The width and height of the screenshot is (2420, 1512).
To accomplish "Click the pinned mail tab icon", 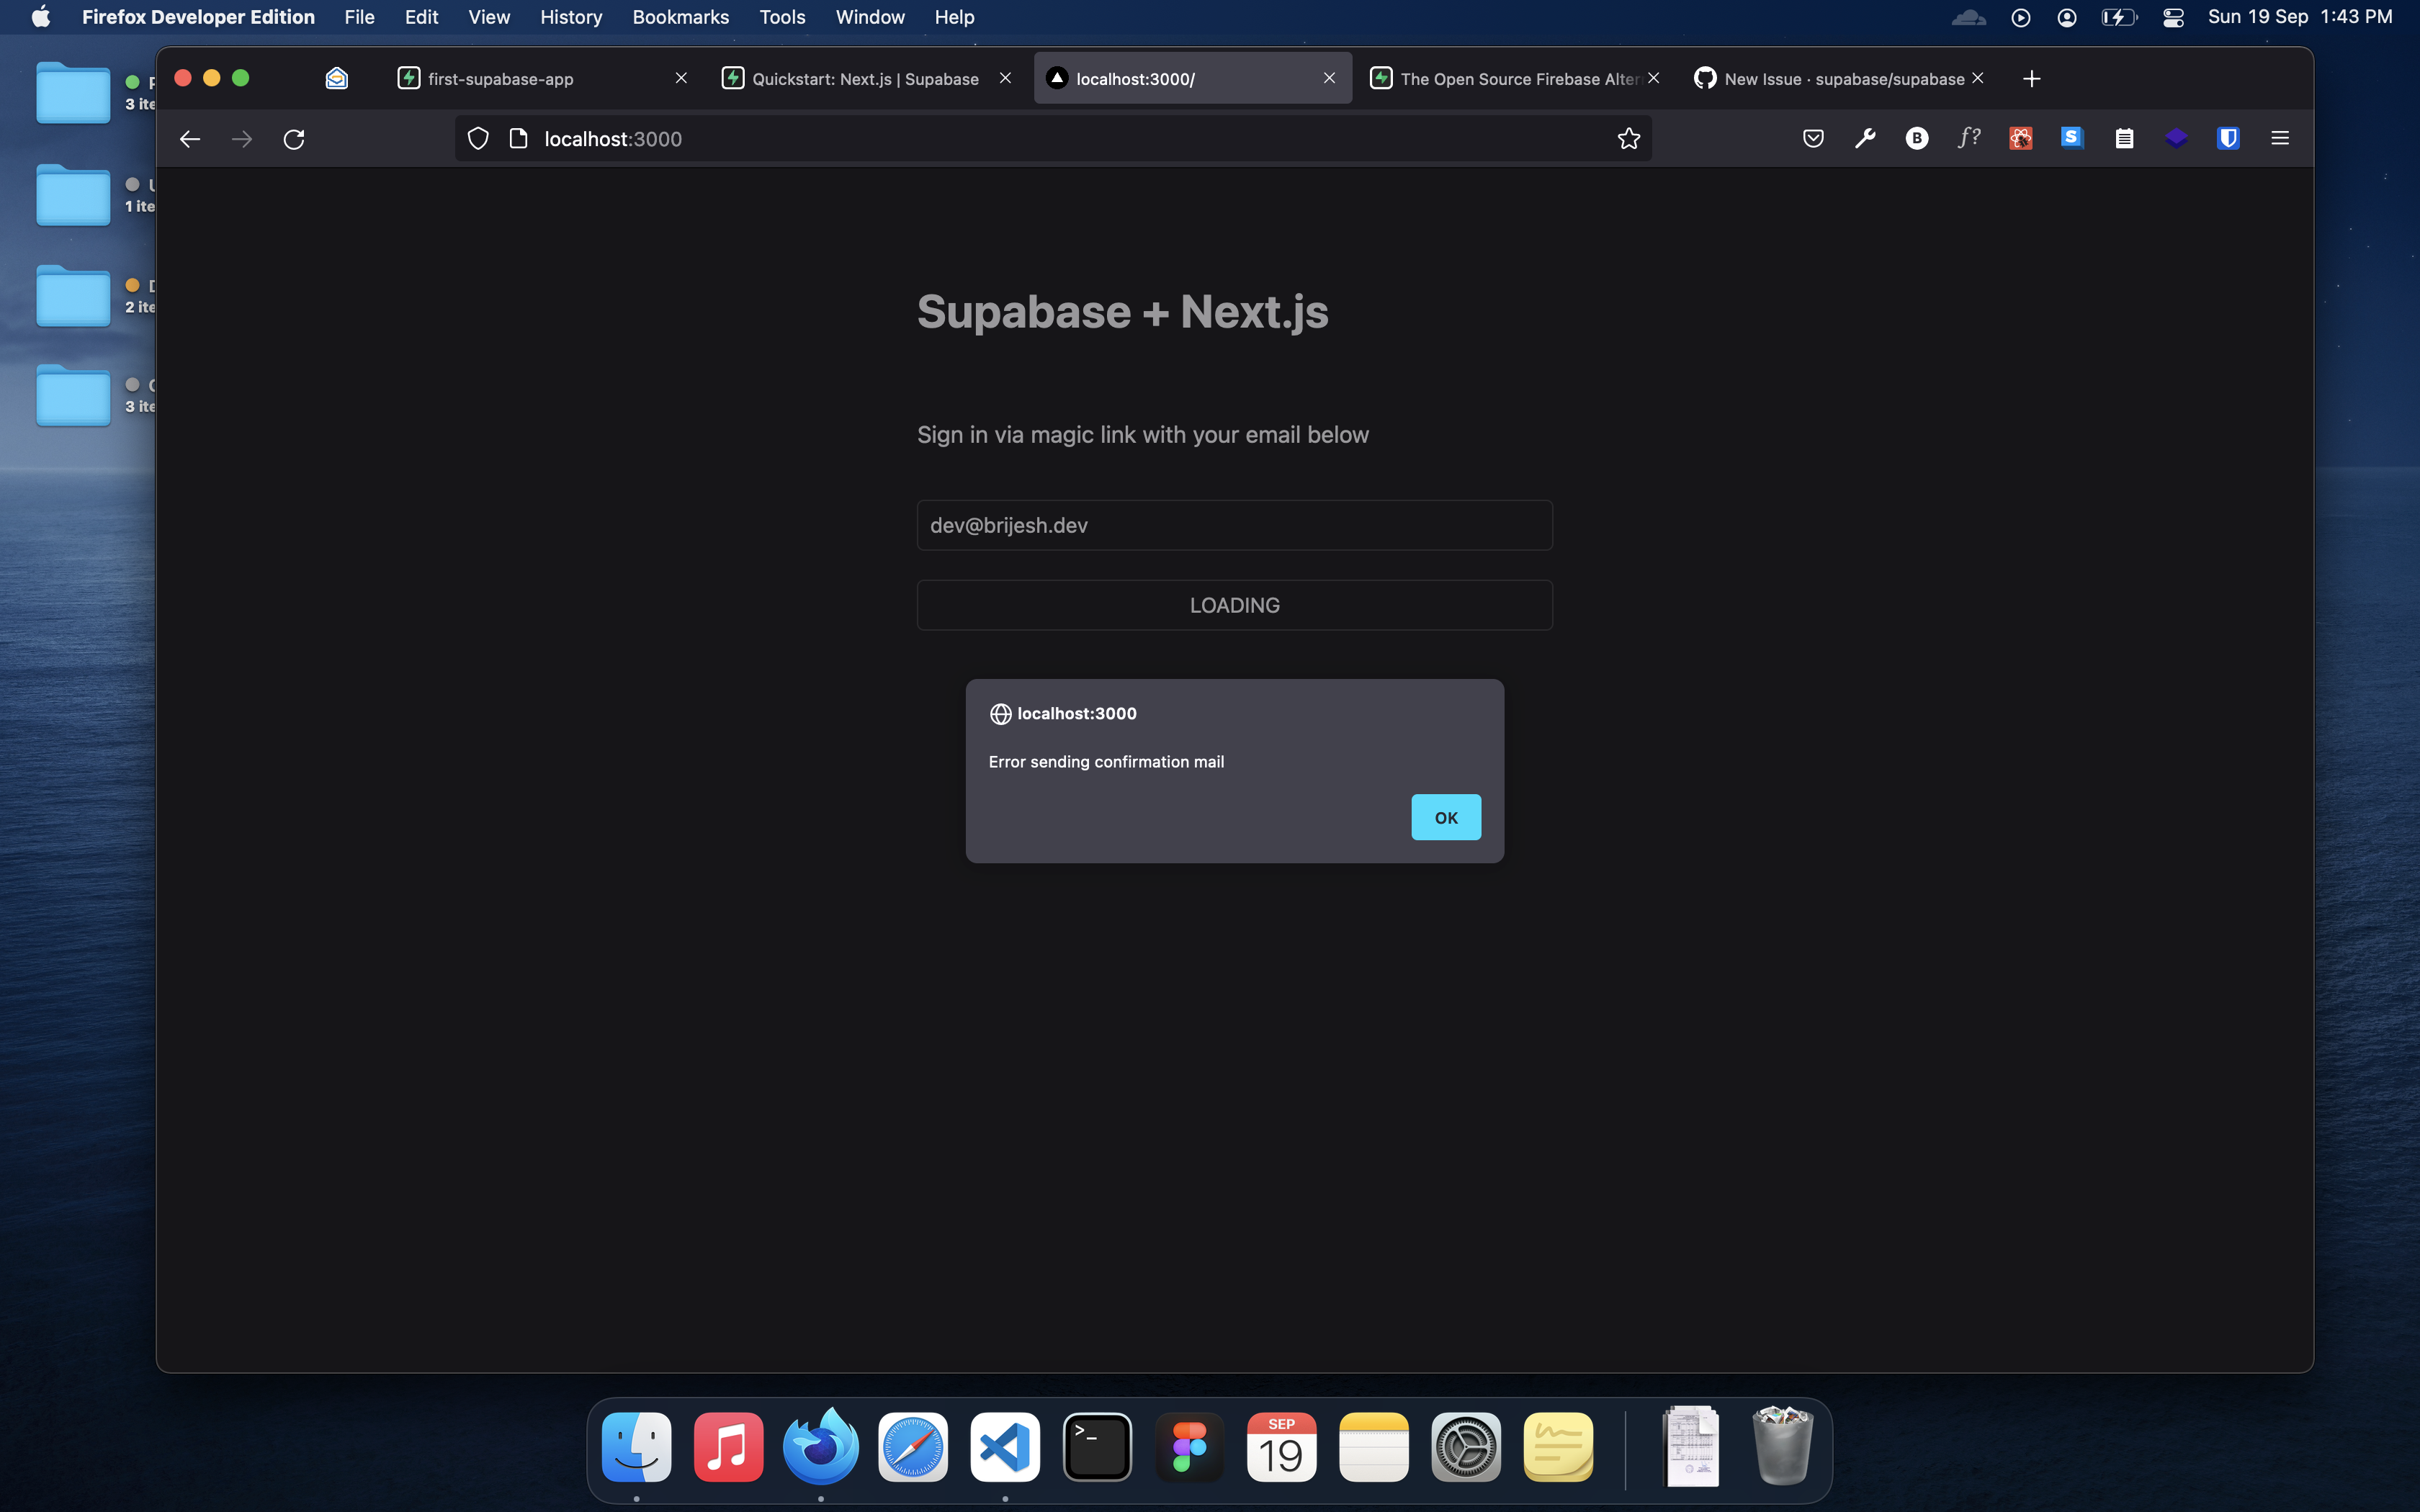I will (x=337, y=78).
